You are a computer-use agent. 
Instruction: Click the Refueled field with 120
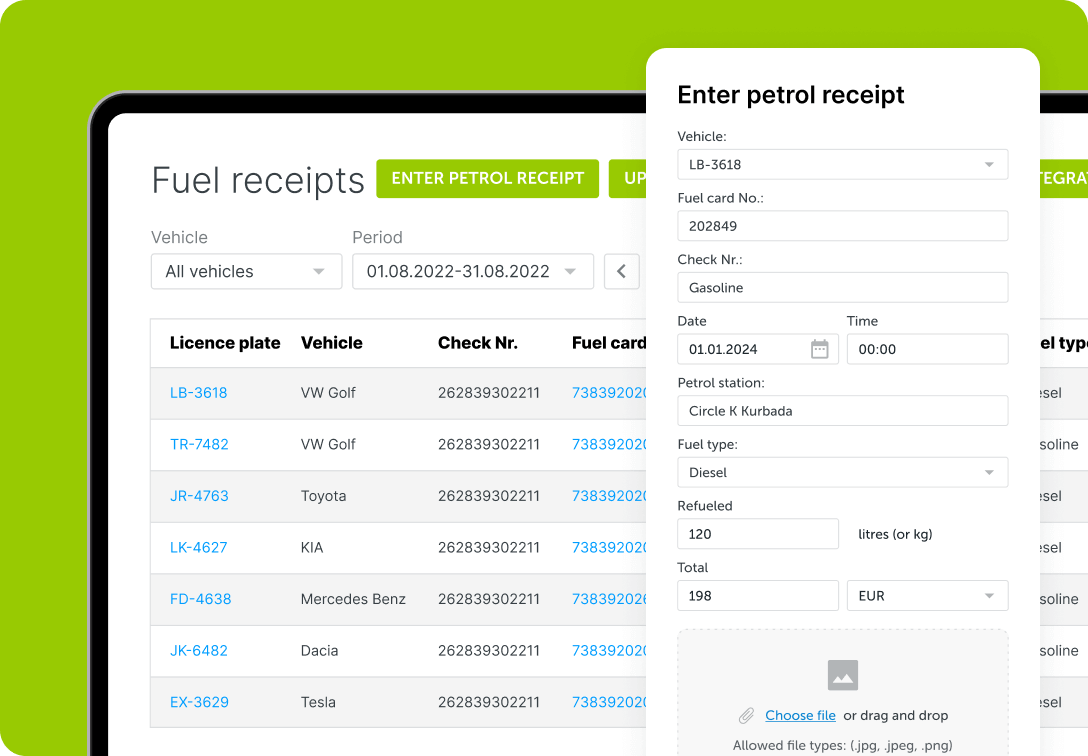[x=758, y=534]
